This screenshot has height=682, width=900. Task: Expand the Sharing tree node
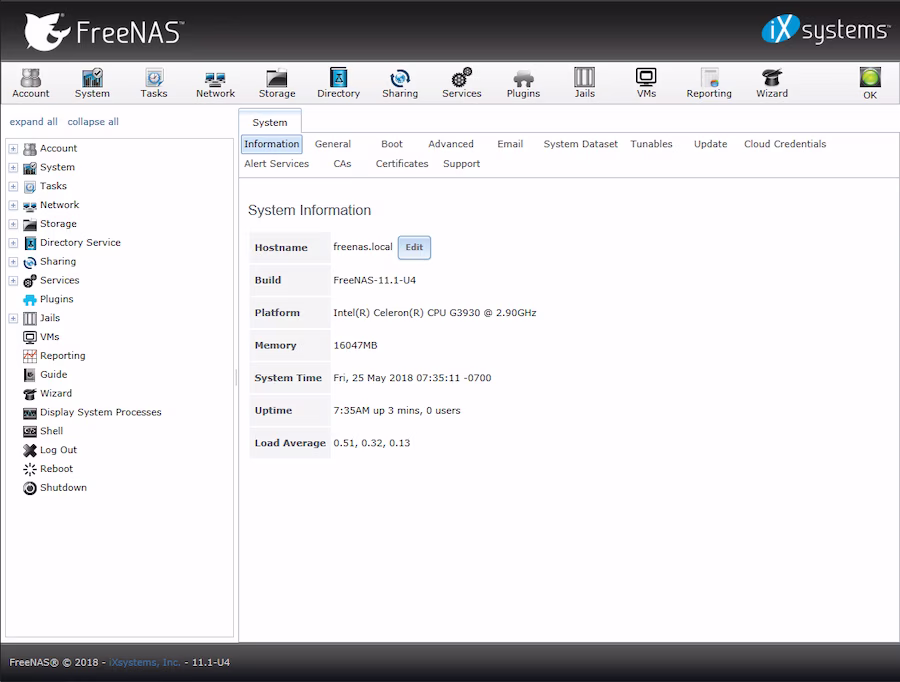(13, 262)
